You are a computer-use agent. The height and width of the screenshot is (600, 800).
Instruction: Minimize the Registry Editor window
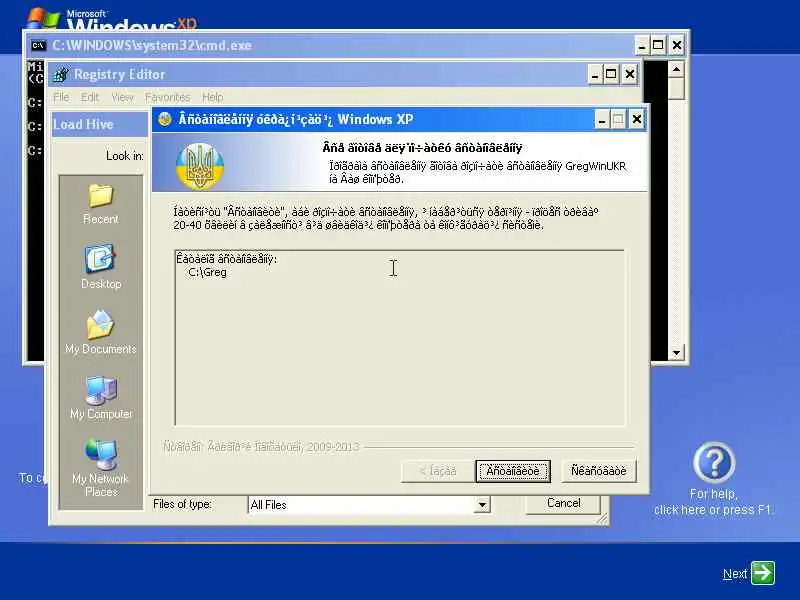click(x=594, y=74)
